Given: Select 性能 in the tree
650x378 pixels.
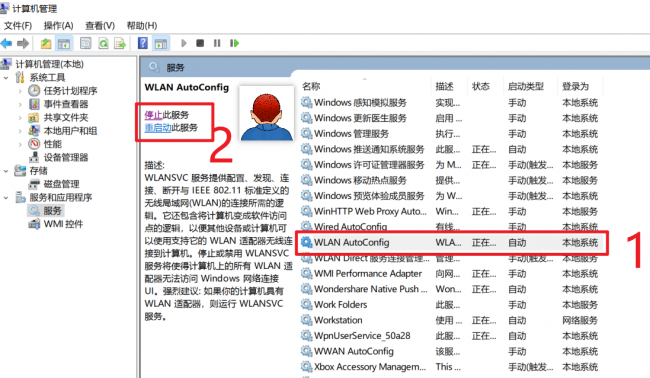Looking at the screenshot, I should click(53, 144).
